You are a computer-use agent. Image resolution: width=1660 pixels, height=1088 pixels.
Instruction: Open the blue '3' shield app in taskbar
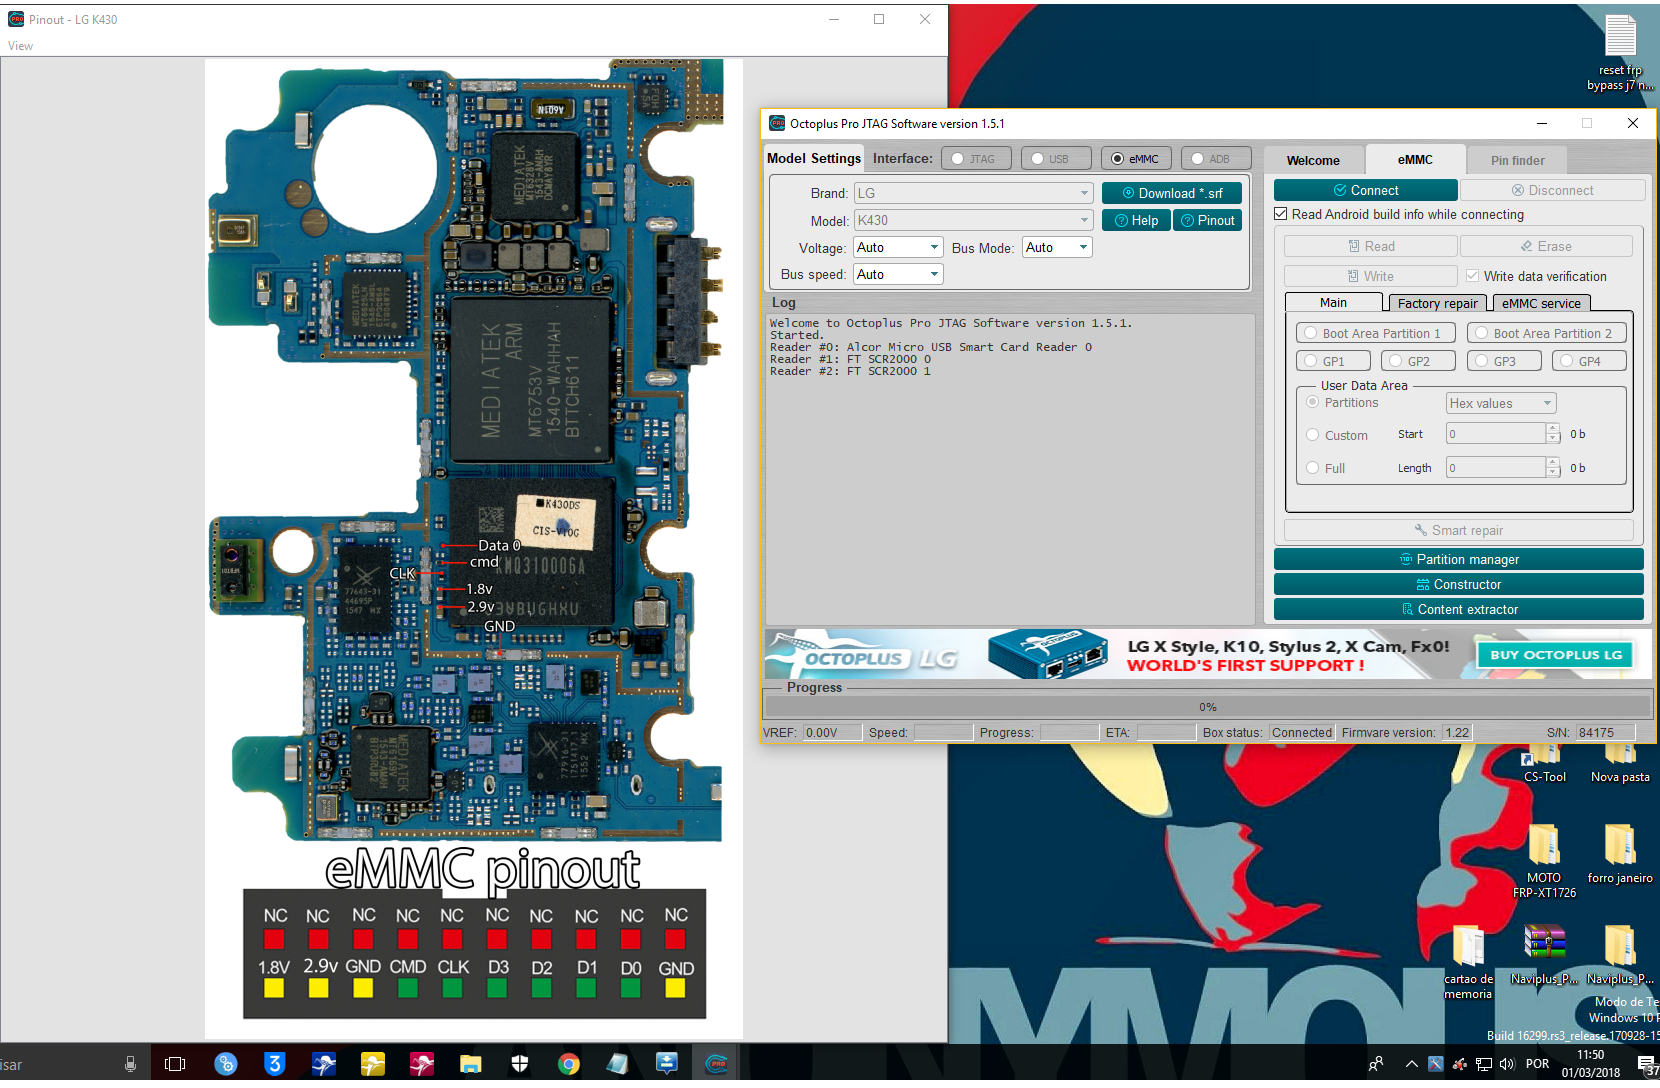[x=275, y=1064]
